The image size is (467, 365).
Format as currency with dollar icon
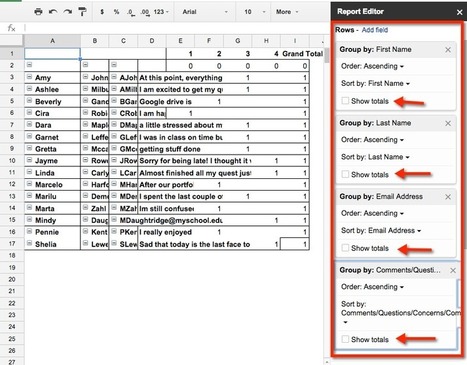[x=102, y=12]
